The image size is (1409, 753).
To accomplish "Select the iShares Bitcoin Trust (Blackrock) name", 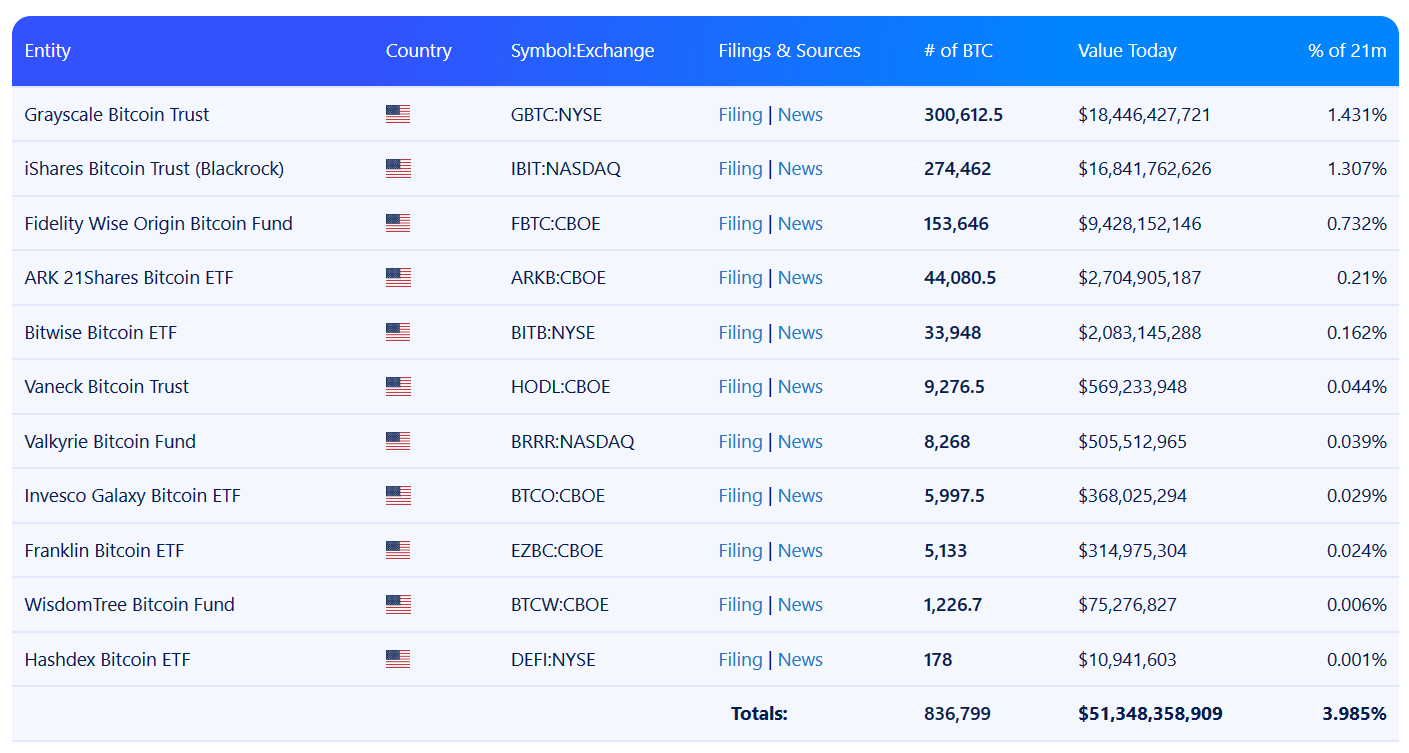I will [154, 169].
